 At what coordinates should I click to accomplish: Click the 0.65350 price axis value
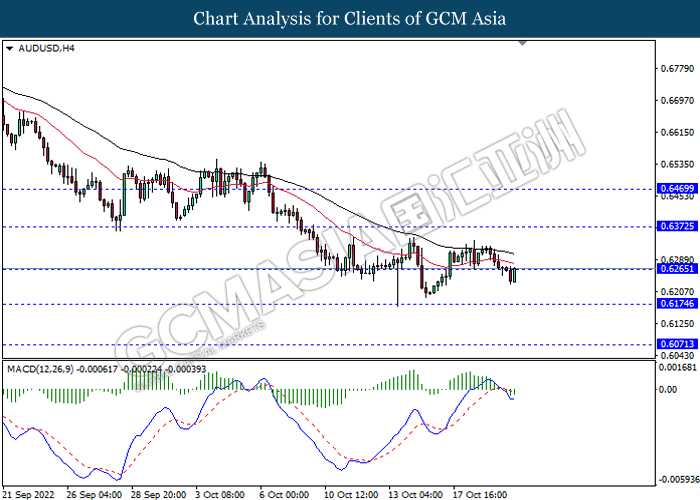pyautogui.click(x=677, y=164)
